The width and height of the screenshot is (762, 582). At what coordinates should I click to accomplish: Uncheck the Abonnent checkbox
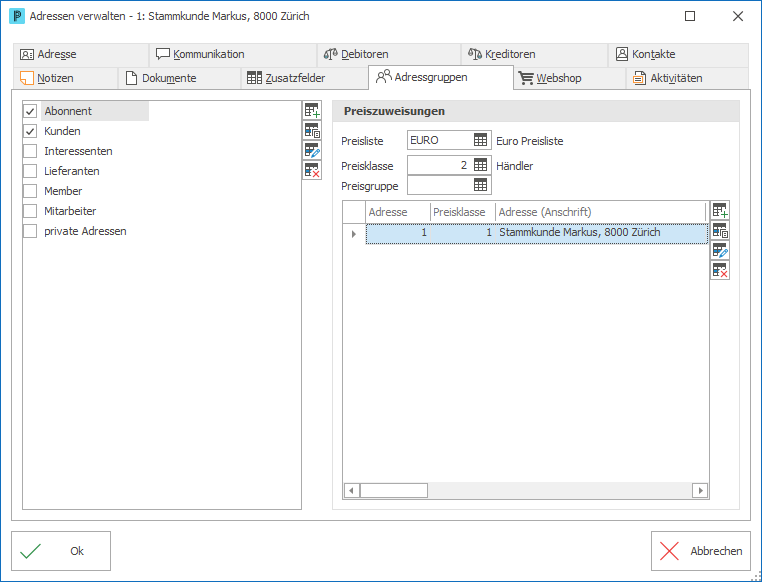pos(30,111)
